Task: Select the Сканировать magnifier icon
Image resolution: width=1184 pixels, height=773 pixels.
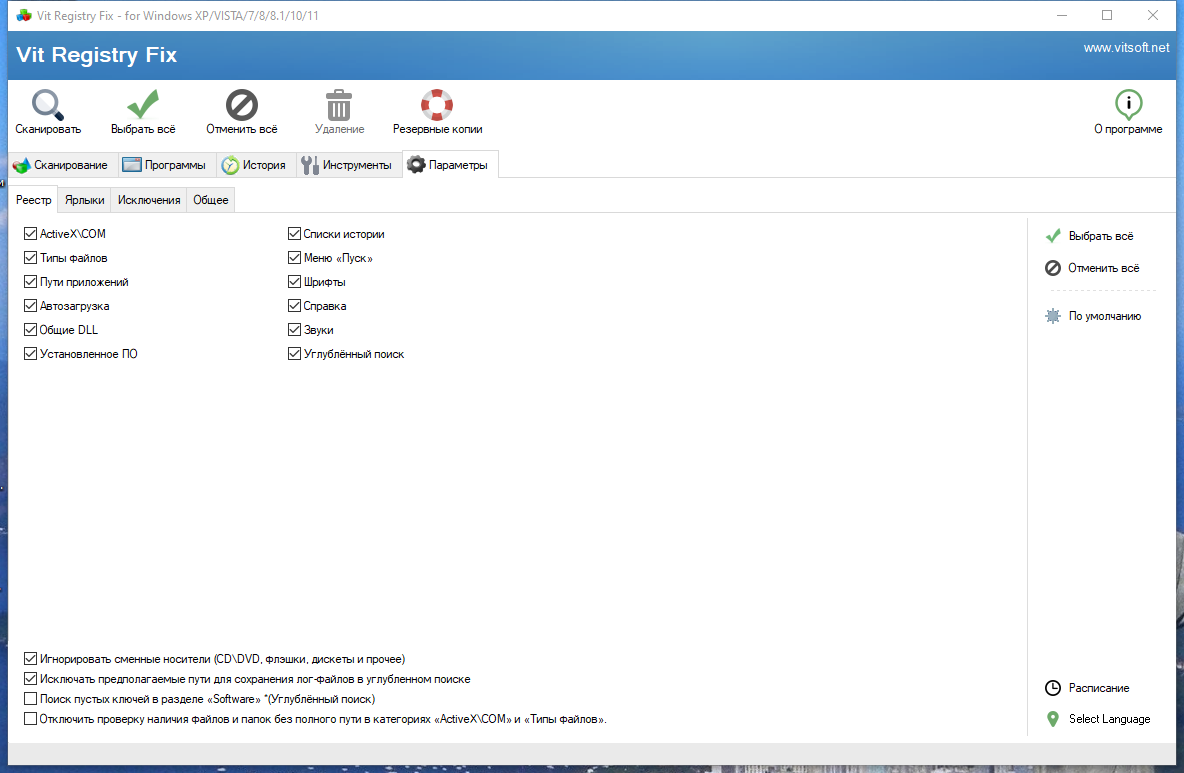Action: [47, 103]
